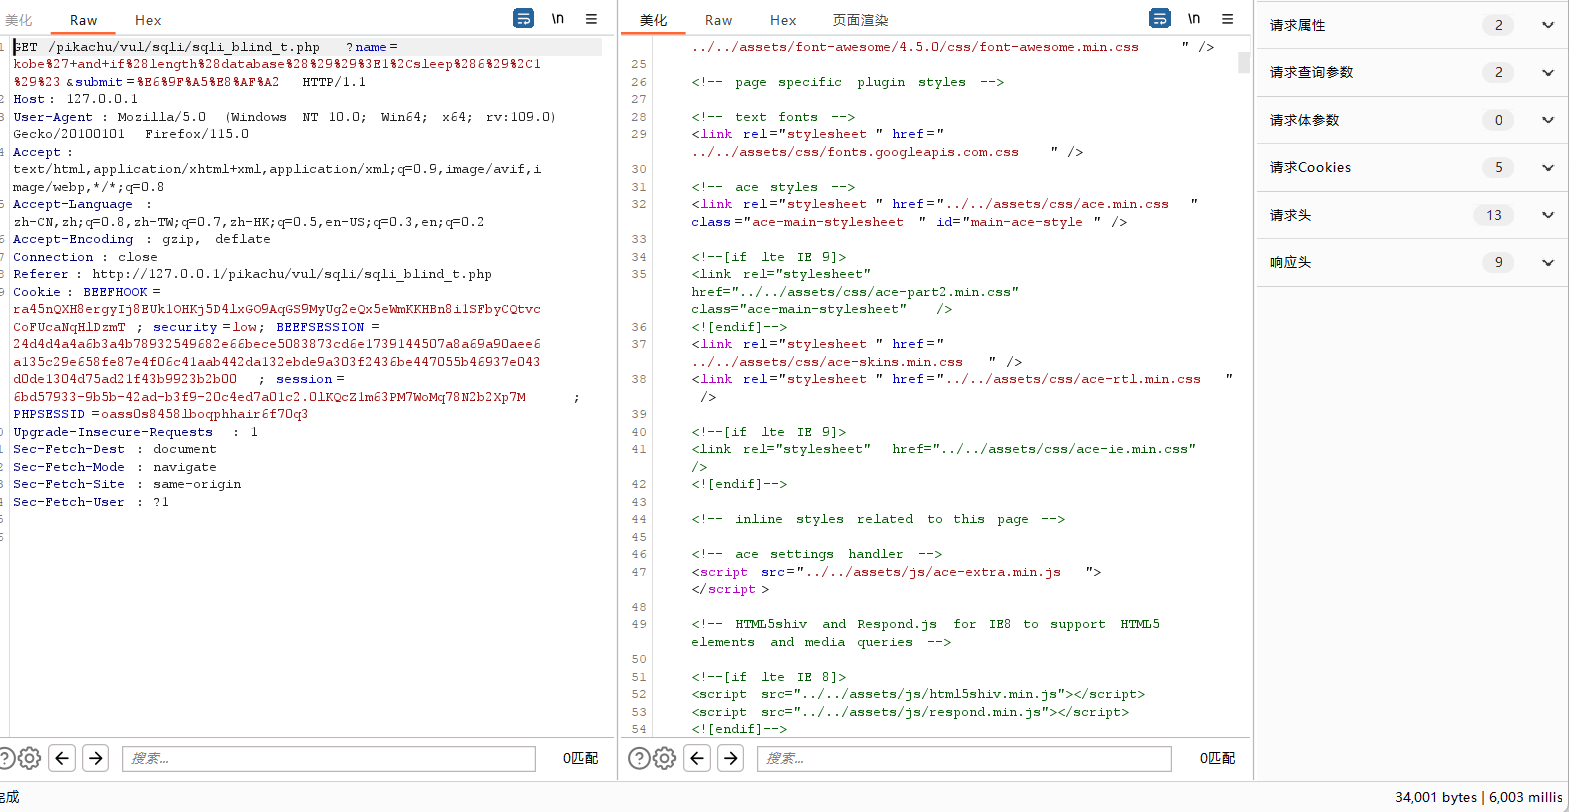Image resolution: width=1569 pixels, height=812 pixels.
Task: Click the Referer header line
Action: point(252,274)
